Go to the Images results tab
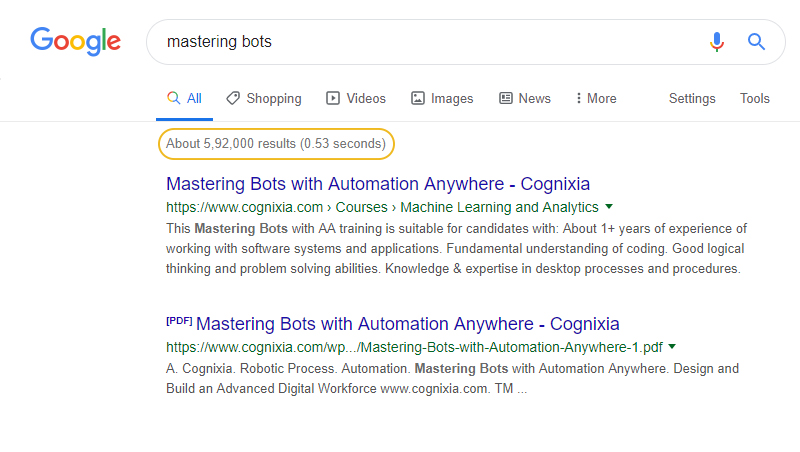 coord(442,98)
